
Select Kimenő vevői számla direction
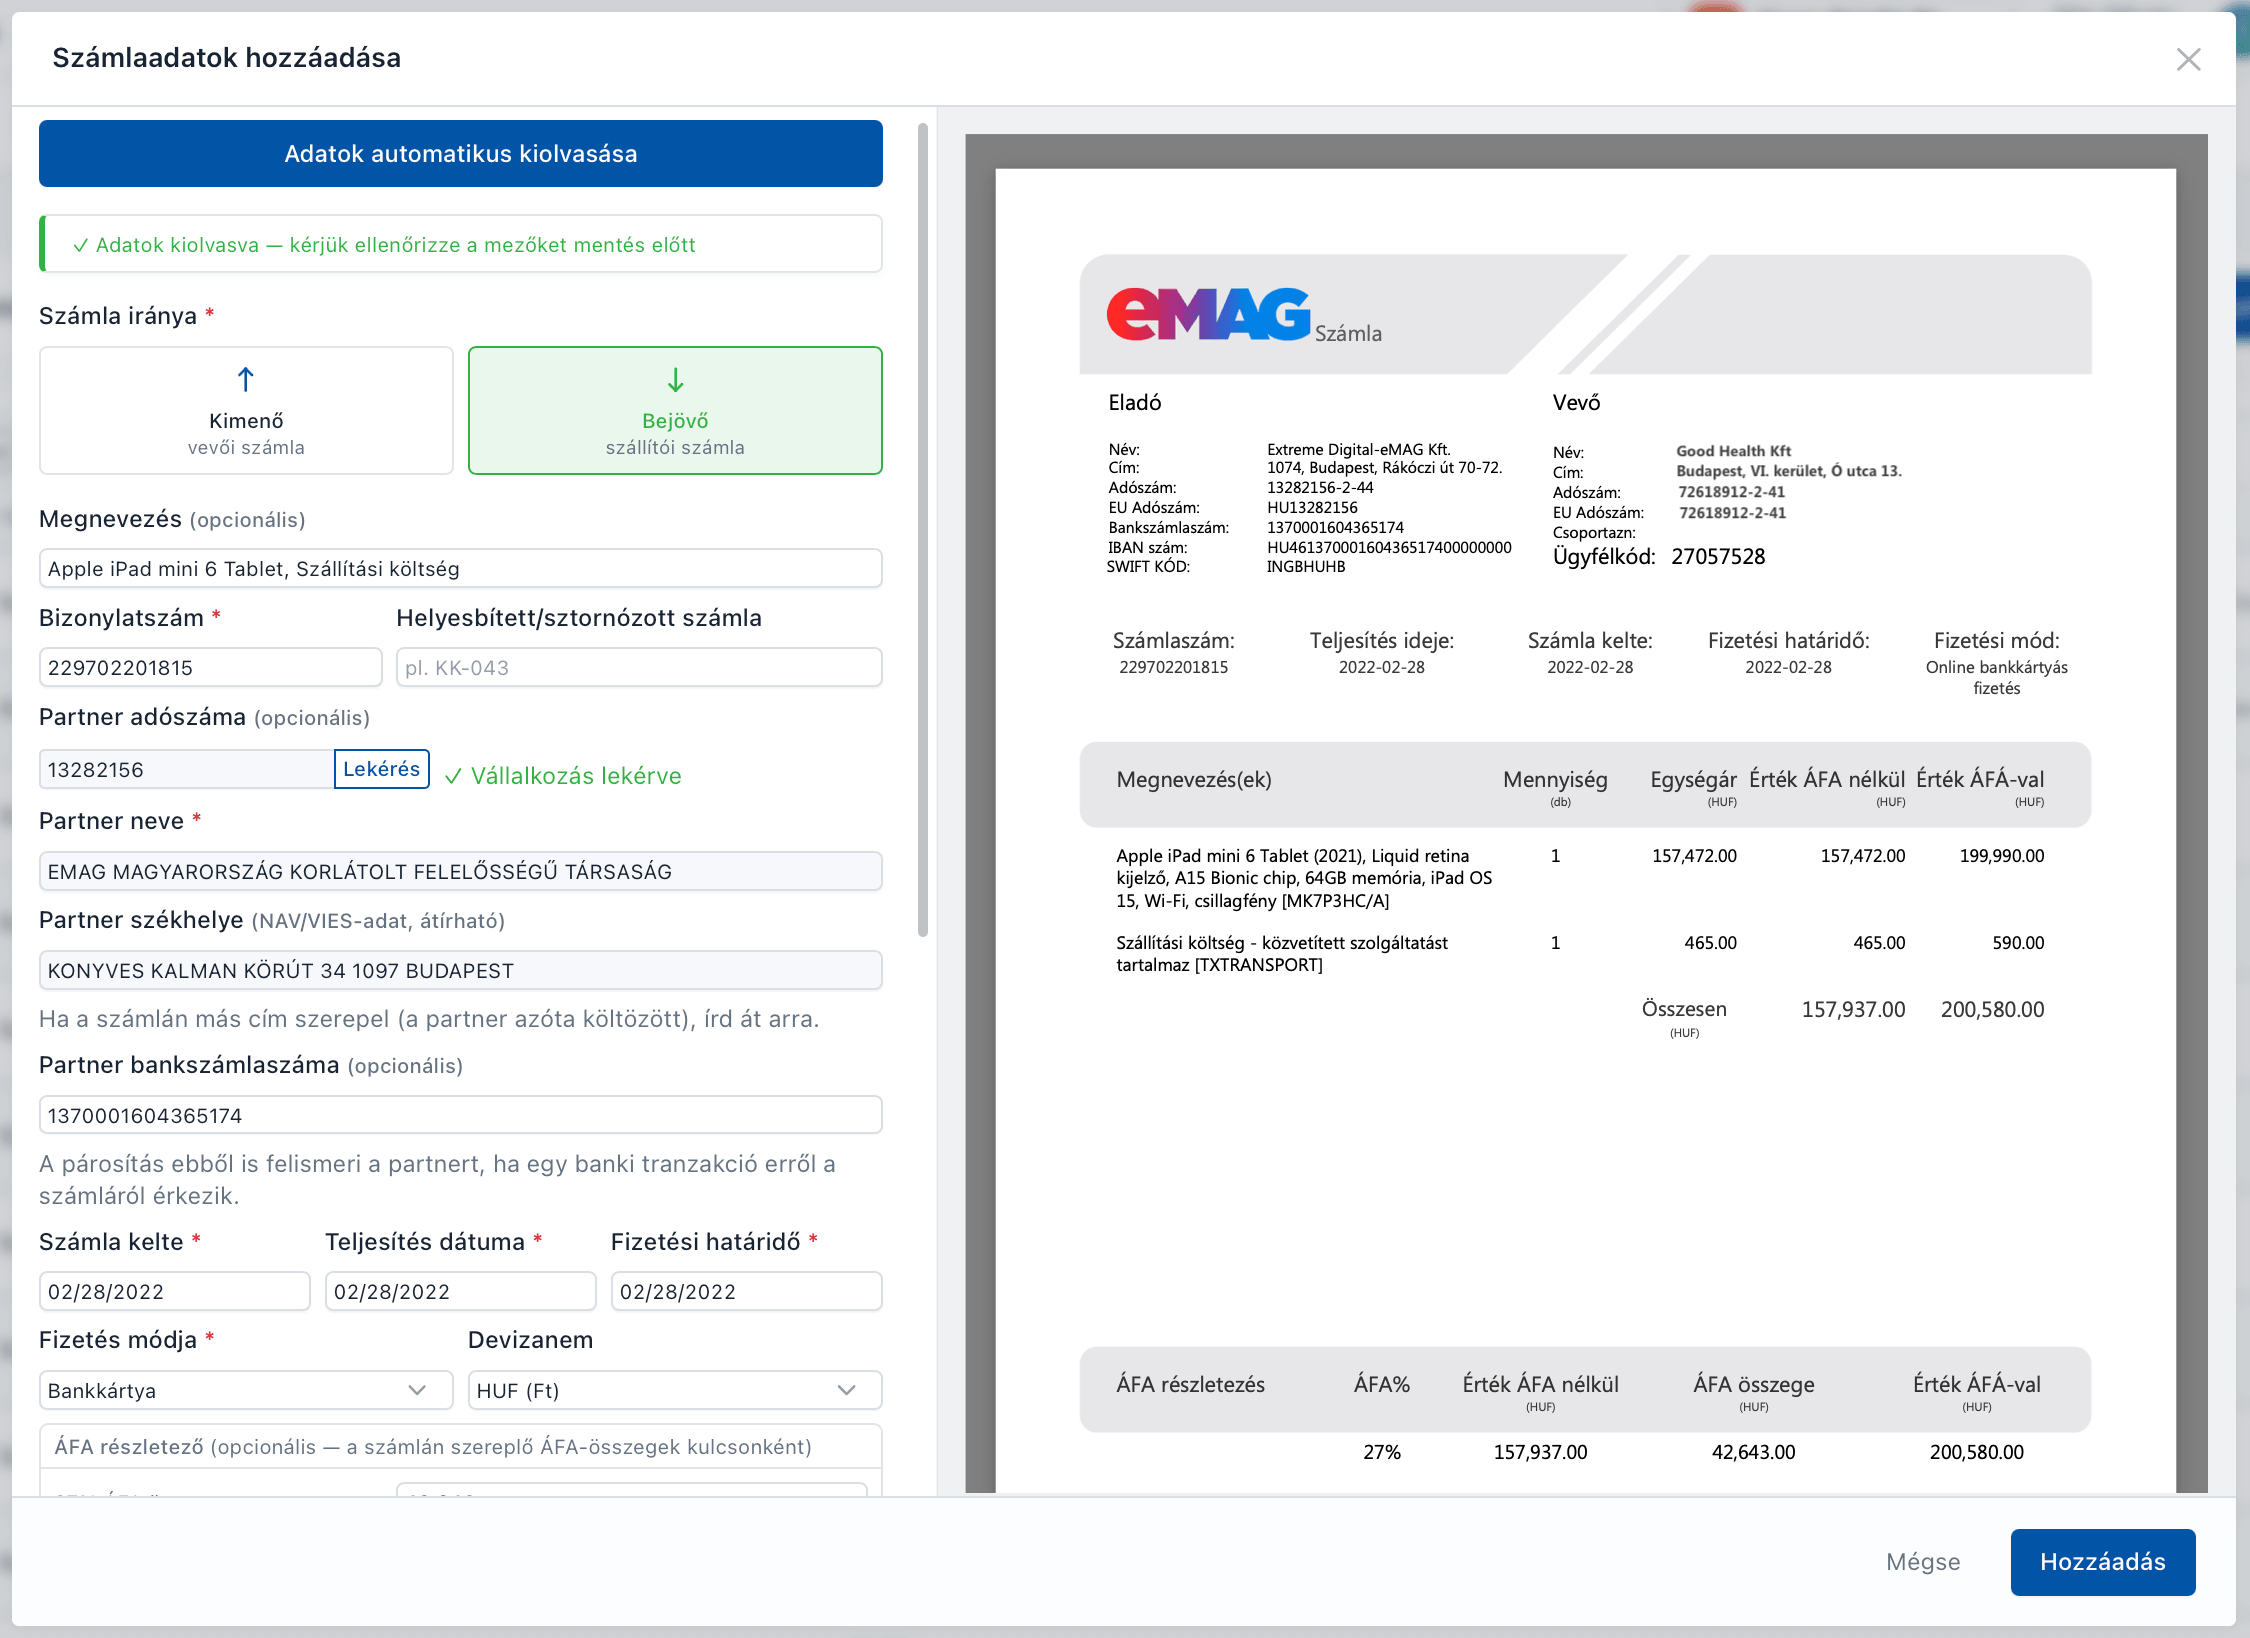tap(246, 411)
